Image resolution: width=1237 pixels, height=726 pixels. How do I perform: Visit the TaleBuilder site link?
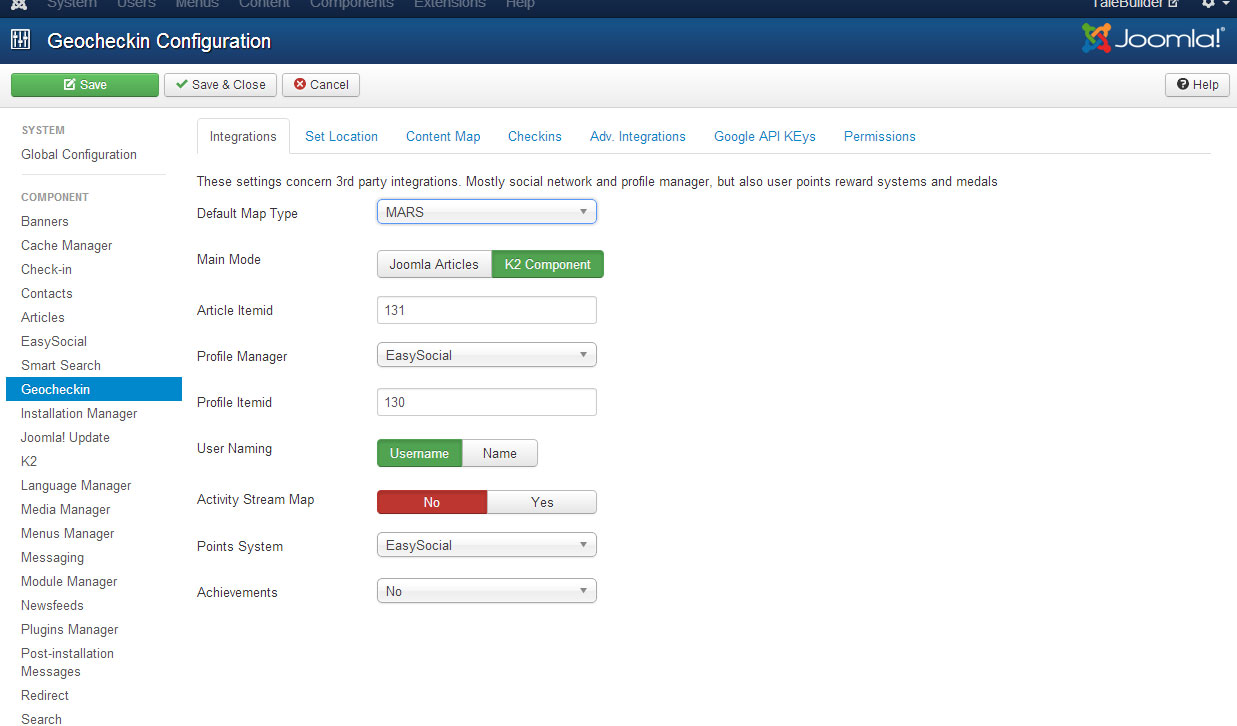click(x=1134, y=4)
